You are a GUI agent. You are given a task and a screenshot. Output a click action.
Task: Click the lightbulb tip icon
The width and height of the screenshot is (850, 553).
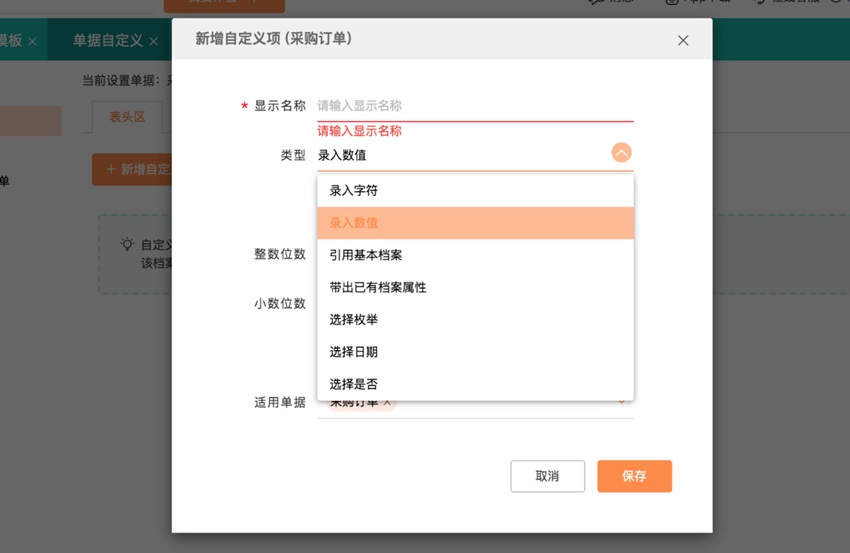(127, 244)
